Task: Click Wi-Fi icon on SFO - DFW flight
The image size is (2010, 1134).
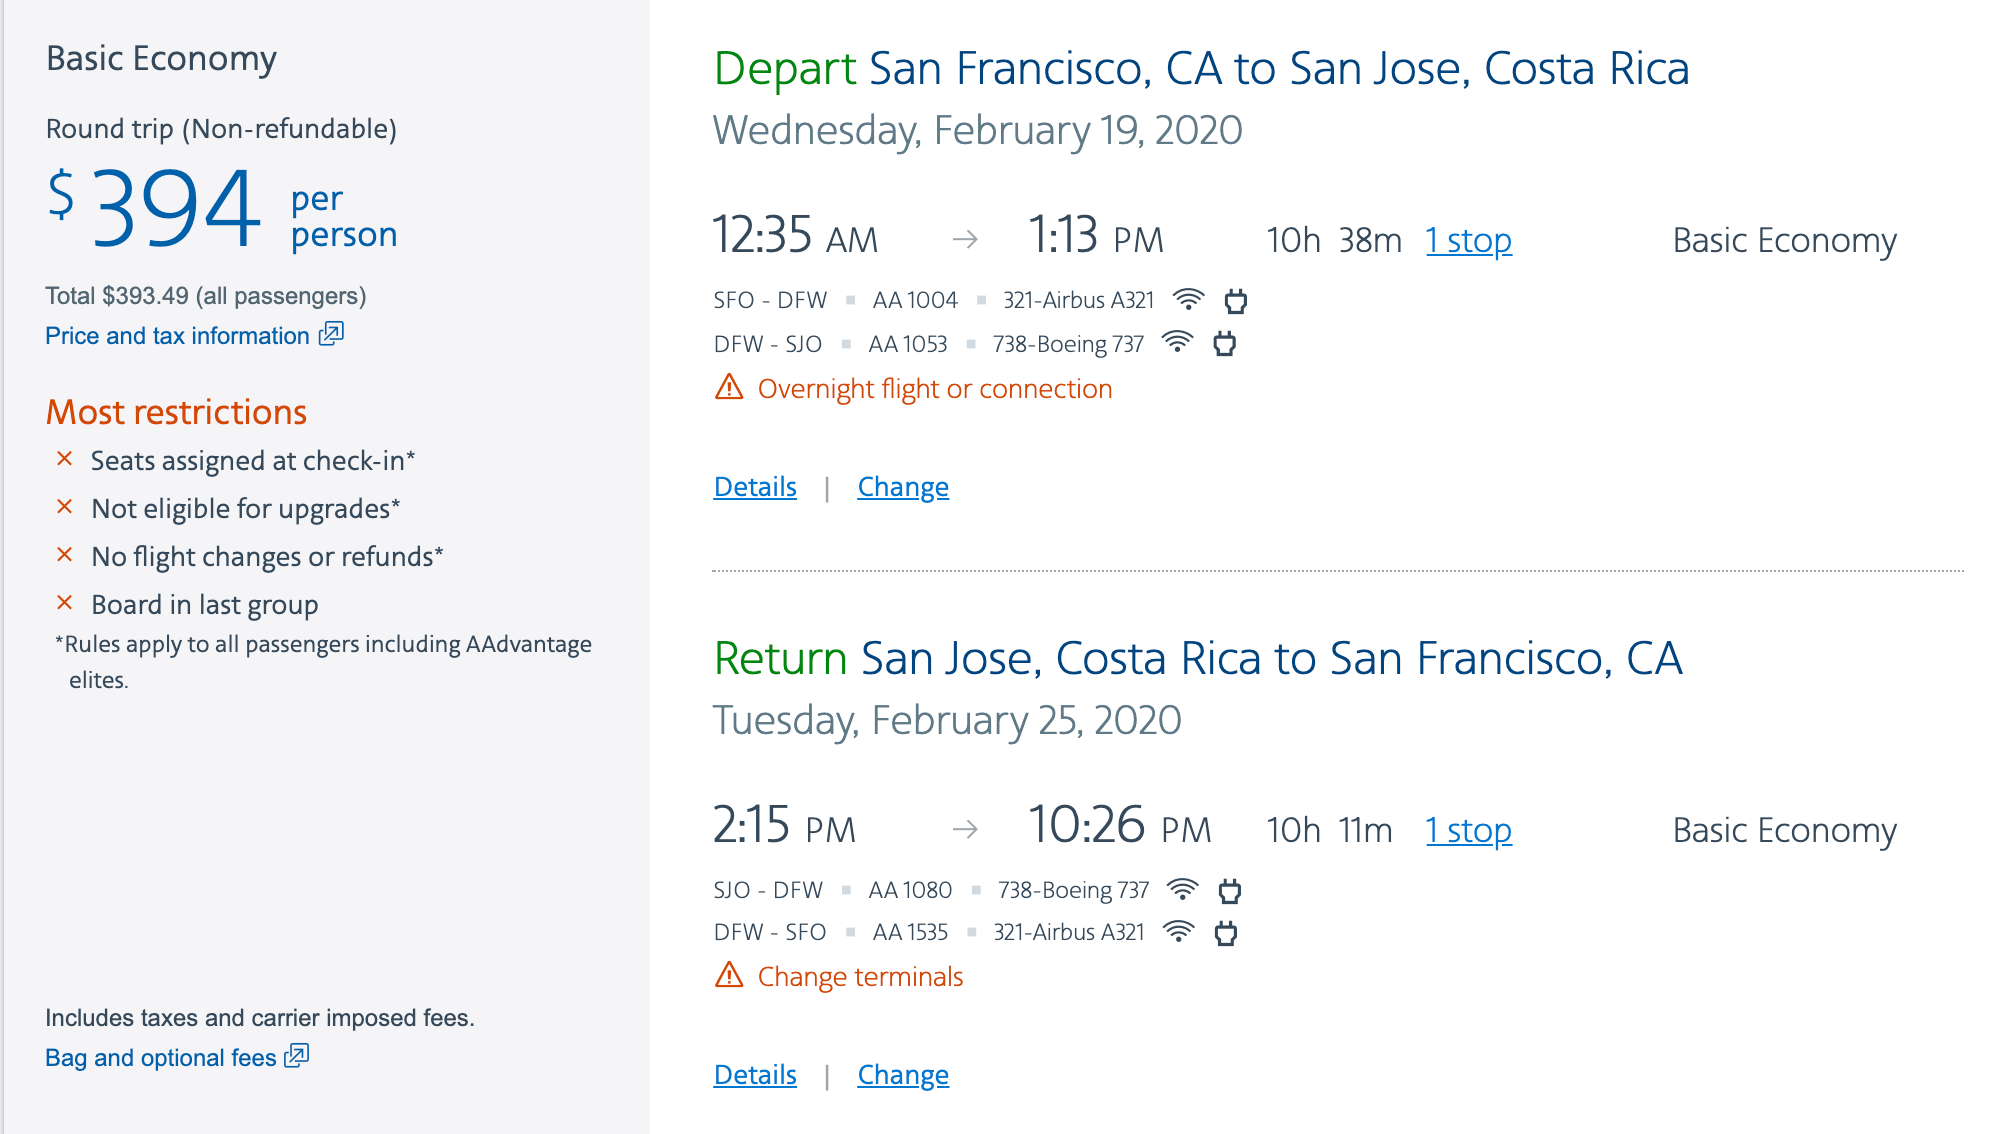Action: click(x=1188, y=300)
